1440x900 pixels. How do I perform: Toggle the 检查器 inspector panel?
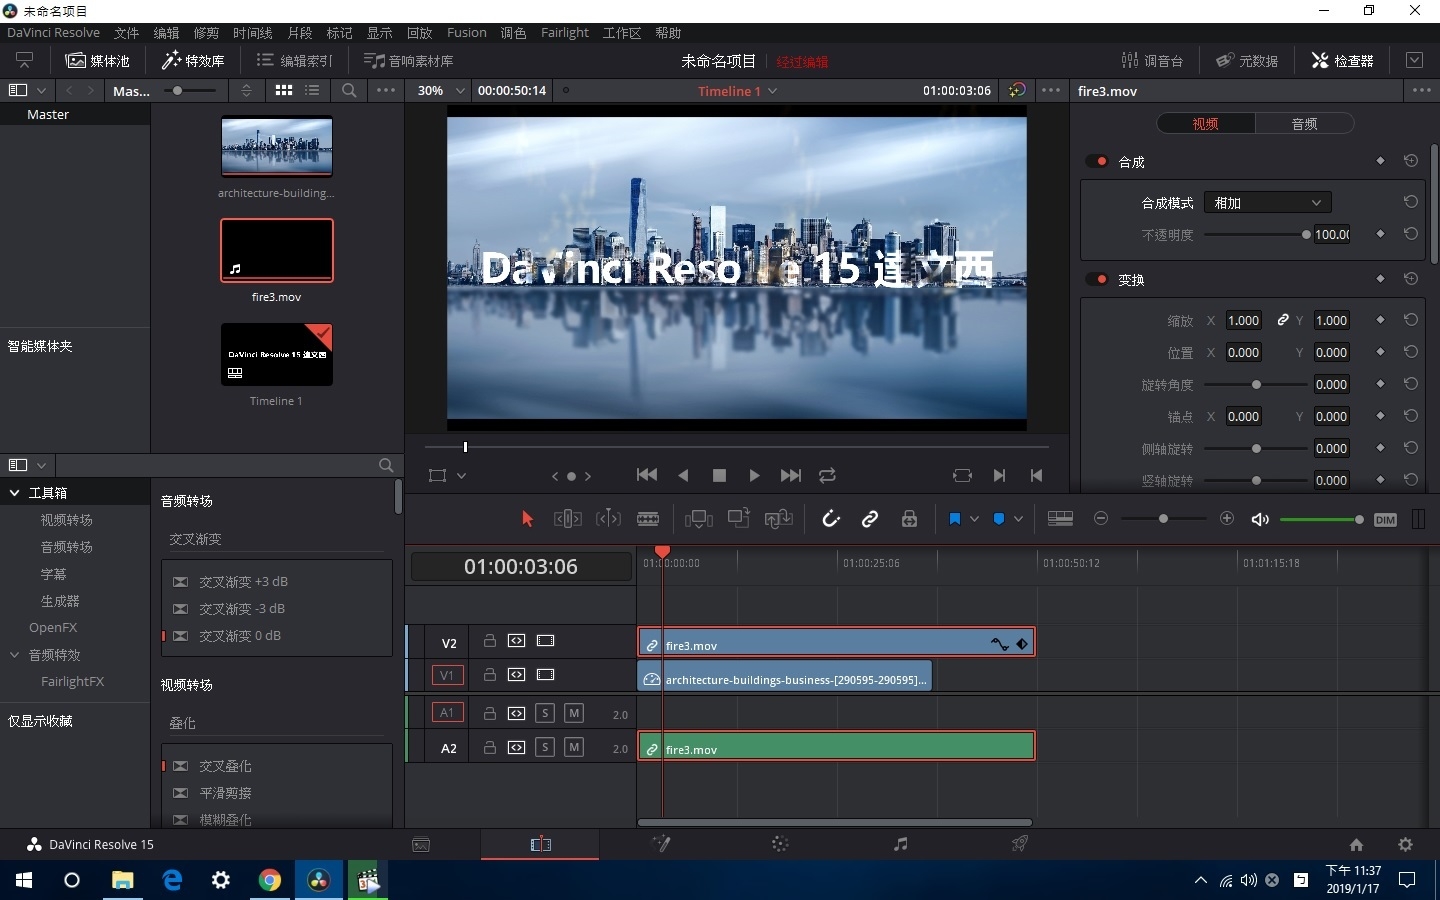pyautogui.click(x=1342, y=61)
